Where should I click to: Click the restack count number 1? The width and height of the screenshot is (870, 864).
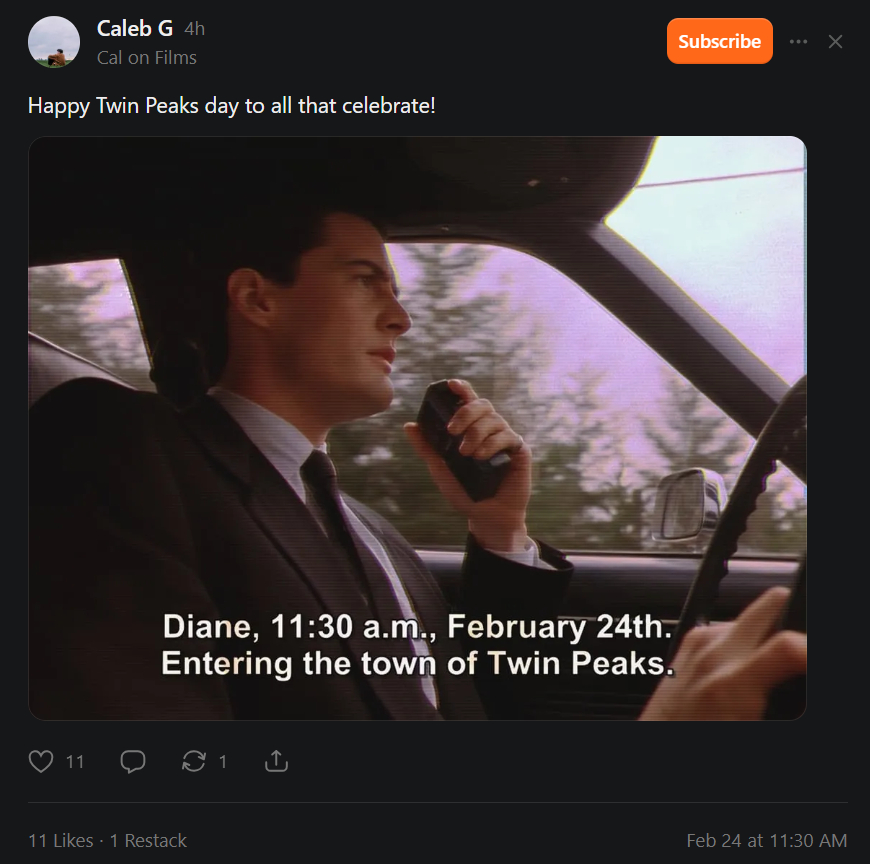[x=222, y=762]
